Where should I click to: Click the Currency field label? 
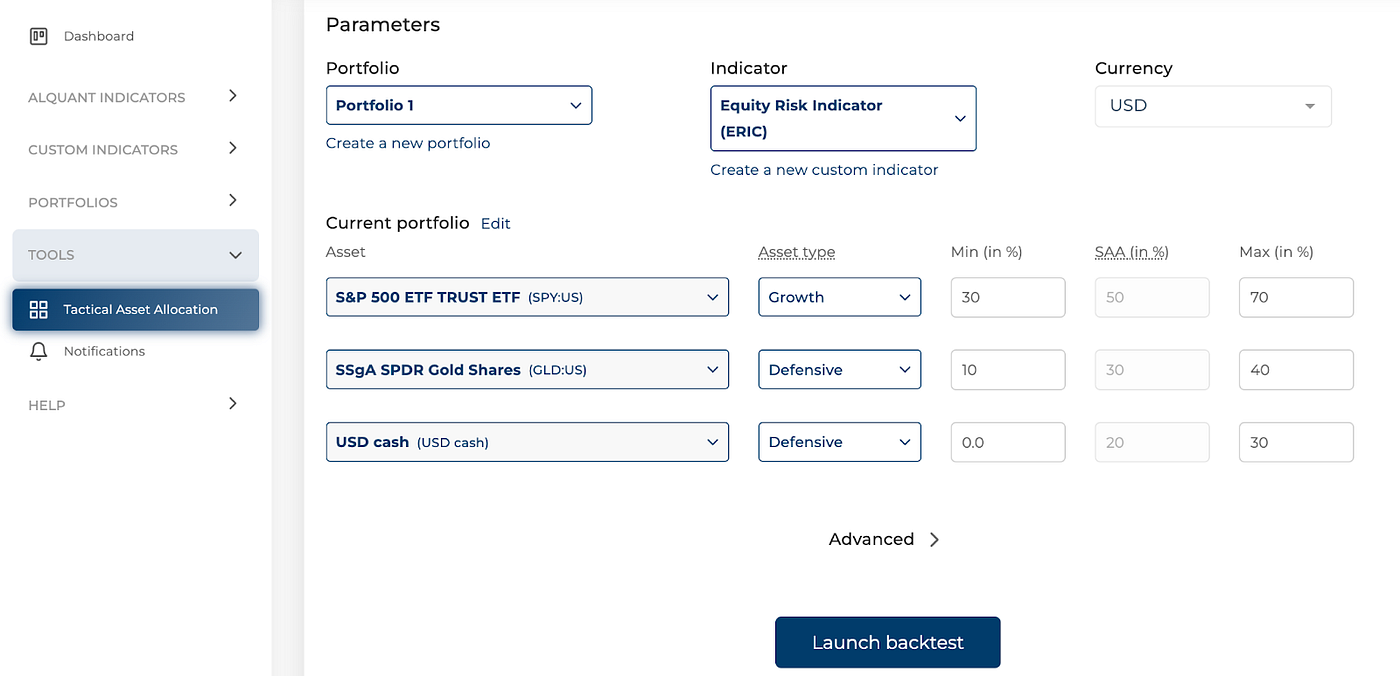coord(1133,68)
